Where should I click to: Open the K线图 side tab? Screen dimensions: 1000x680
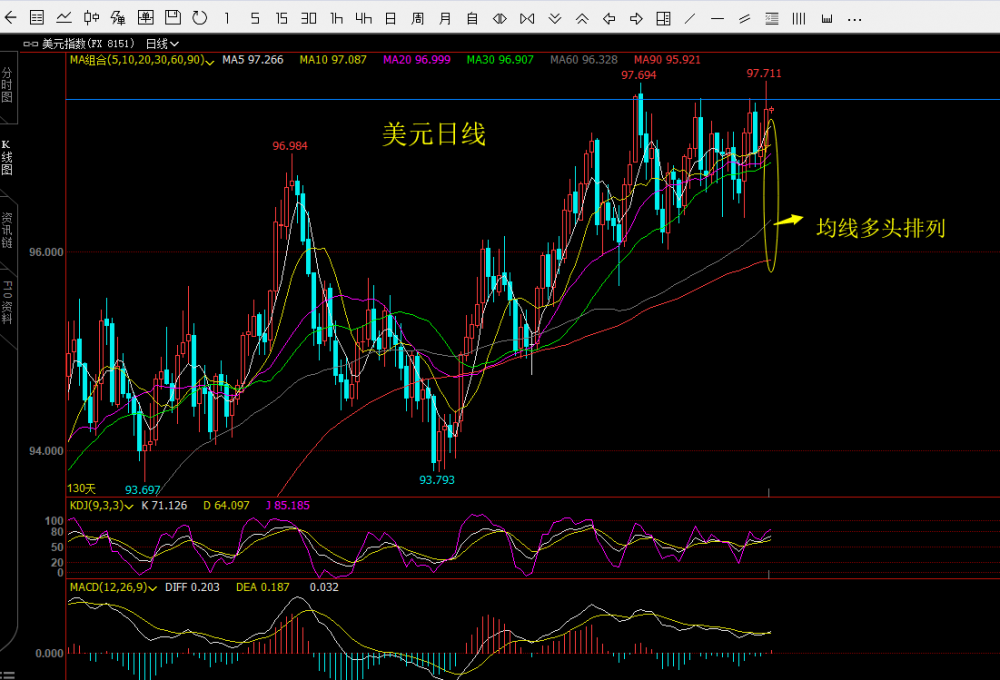(x=7, y=157)
